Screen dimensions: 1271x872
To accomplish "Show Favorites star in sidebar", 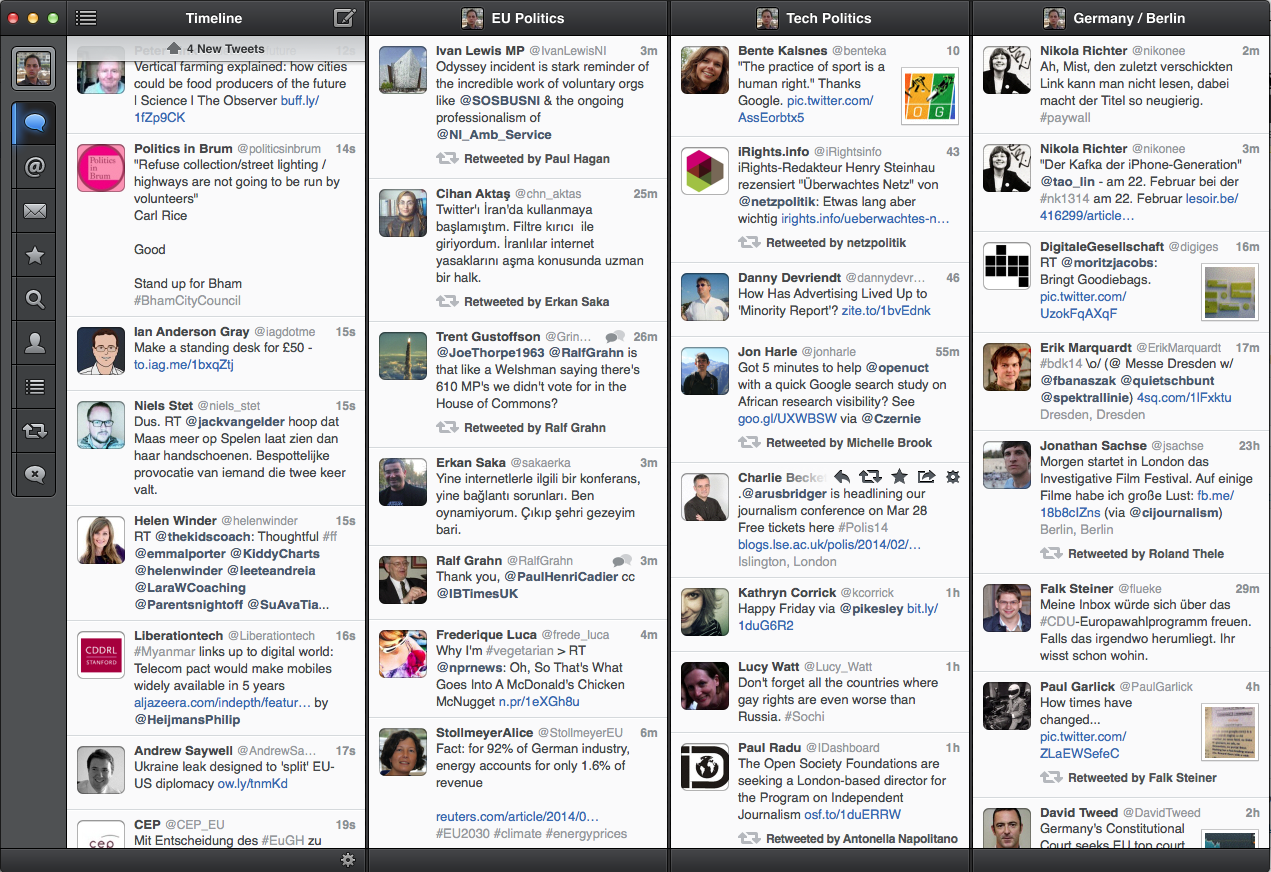I will click(x=35, y=256).
